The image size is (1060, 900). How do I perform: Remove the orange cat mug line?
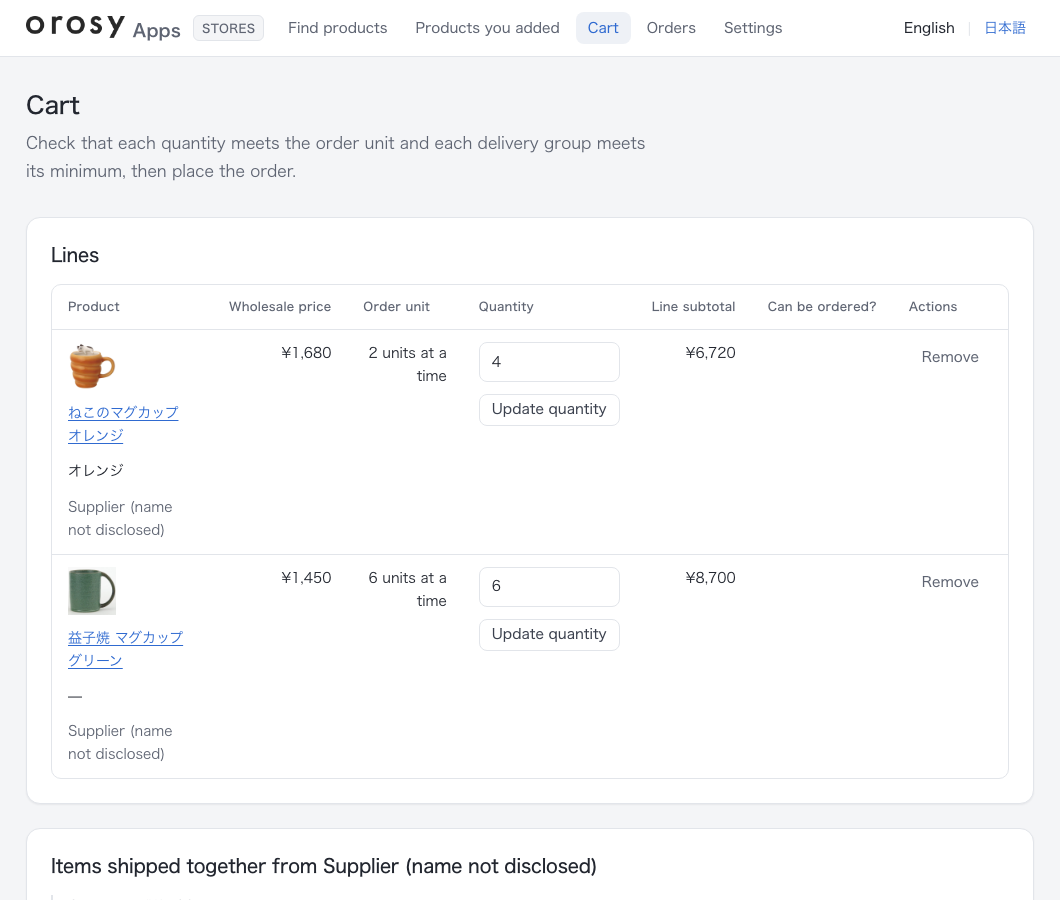click(950, 357)
